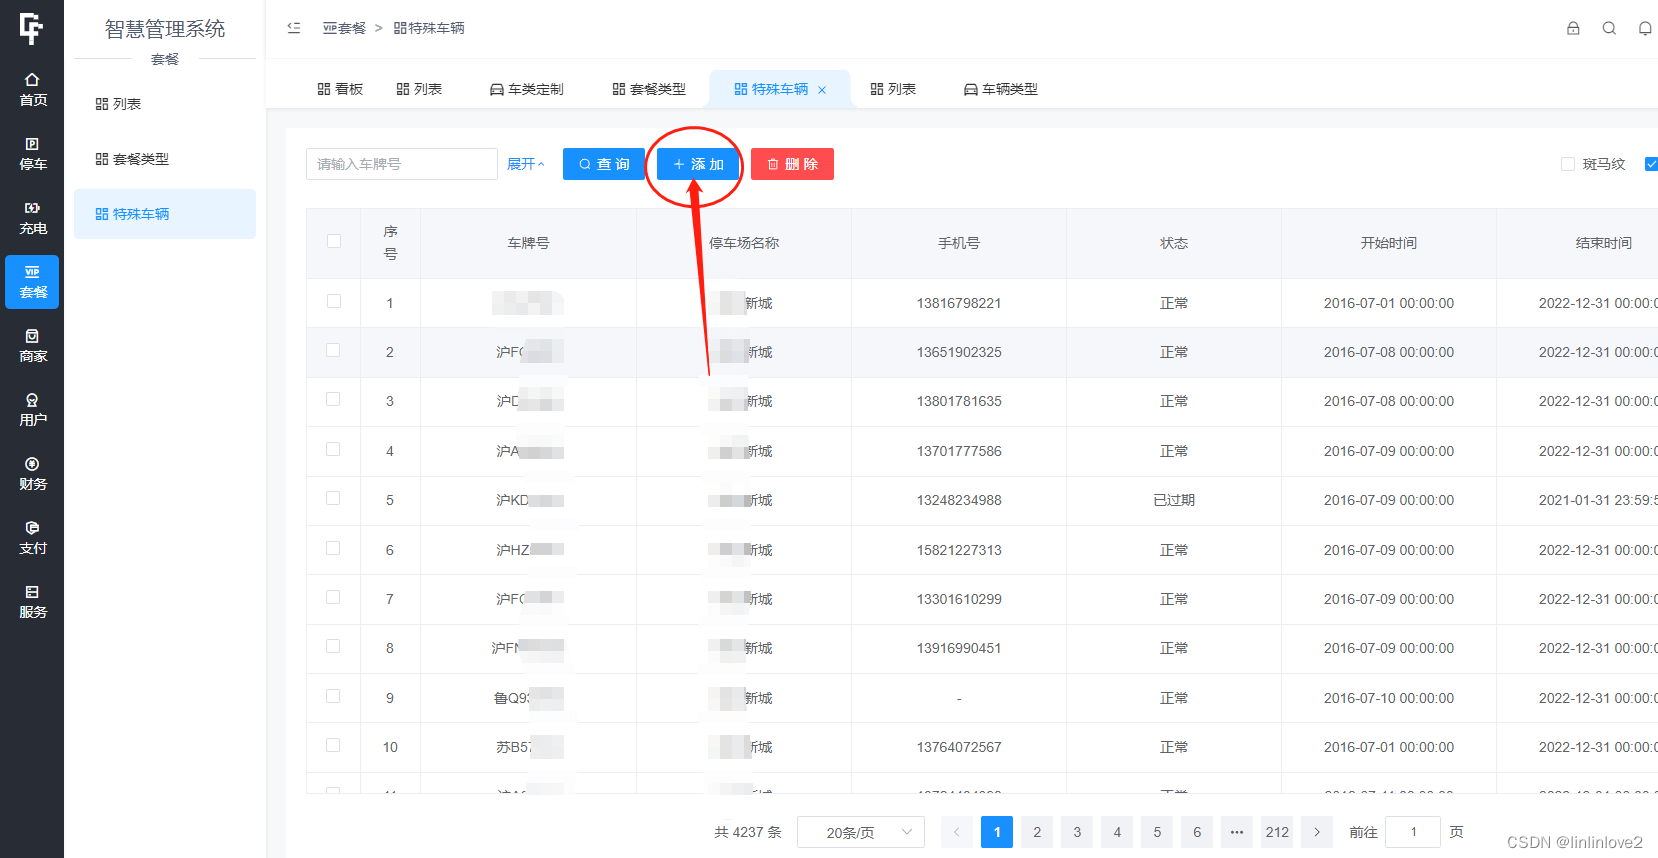
Task: Go to 首页 home in sidebar
Action: pos(32,90)
